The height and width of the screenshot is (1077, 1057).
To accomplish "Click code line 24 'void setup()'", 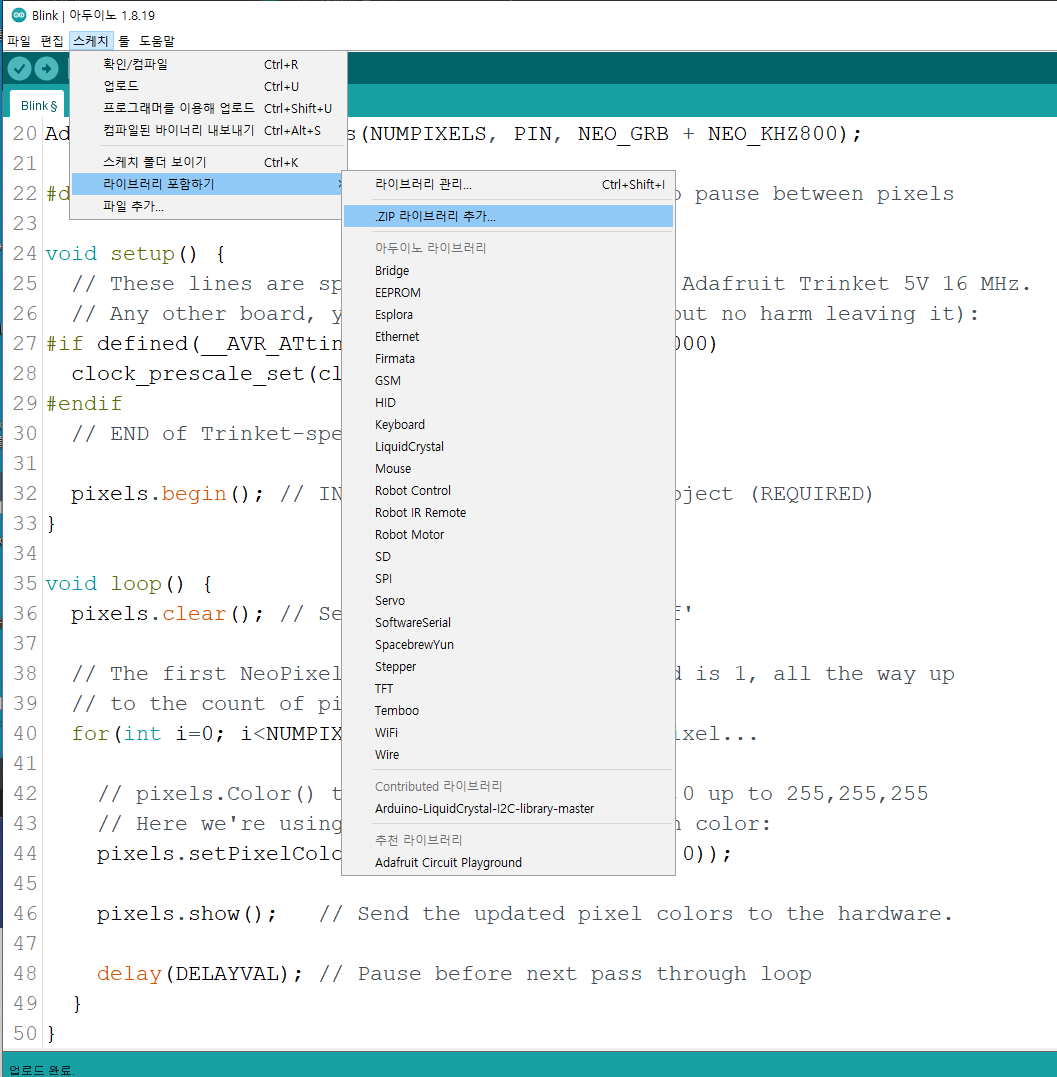I will click(122, 254).
